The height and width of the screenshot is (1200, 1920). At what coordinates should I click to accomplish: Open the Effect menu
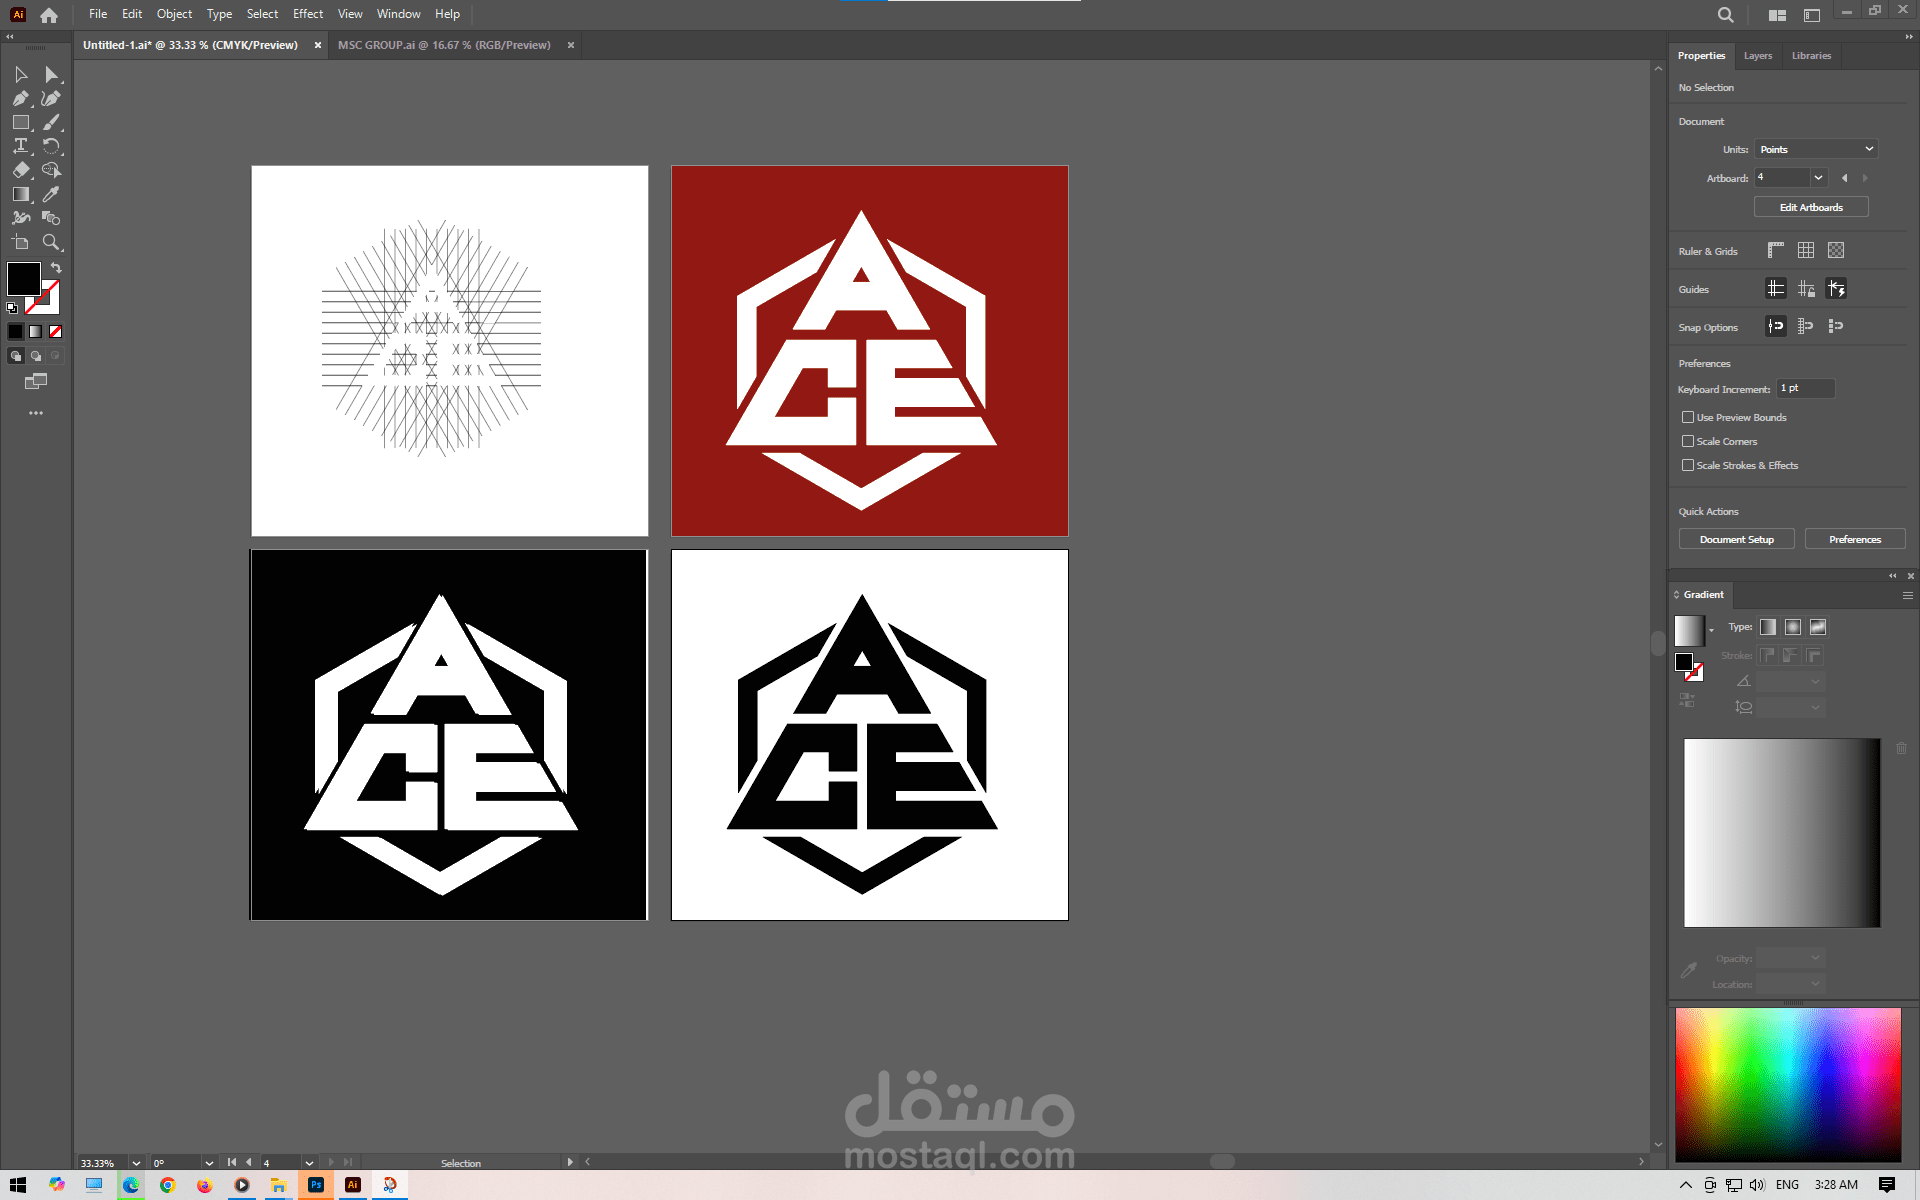[x=307, y=14]
